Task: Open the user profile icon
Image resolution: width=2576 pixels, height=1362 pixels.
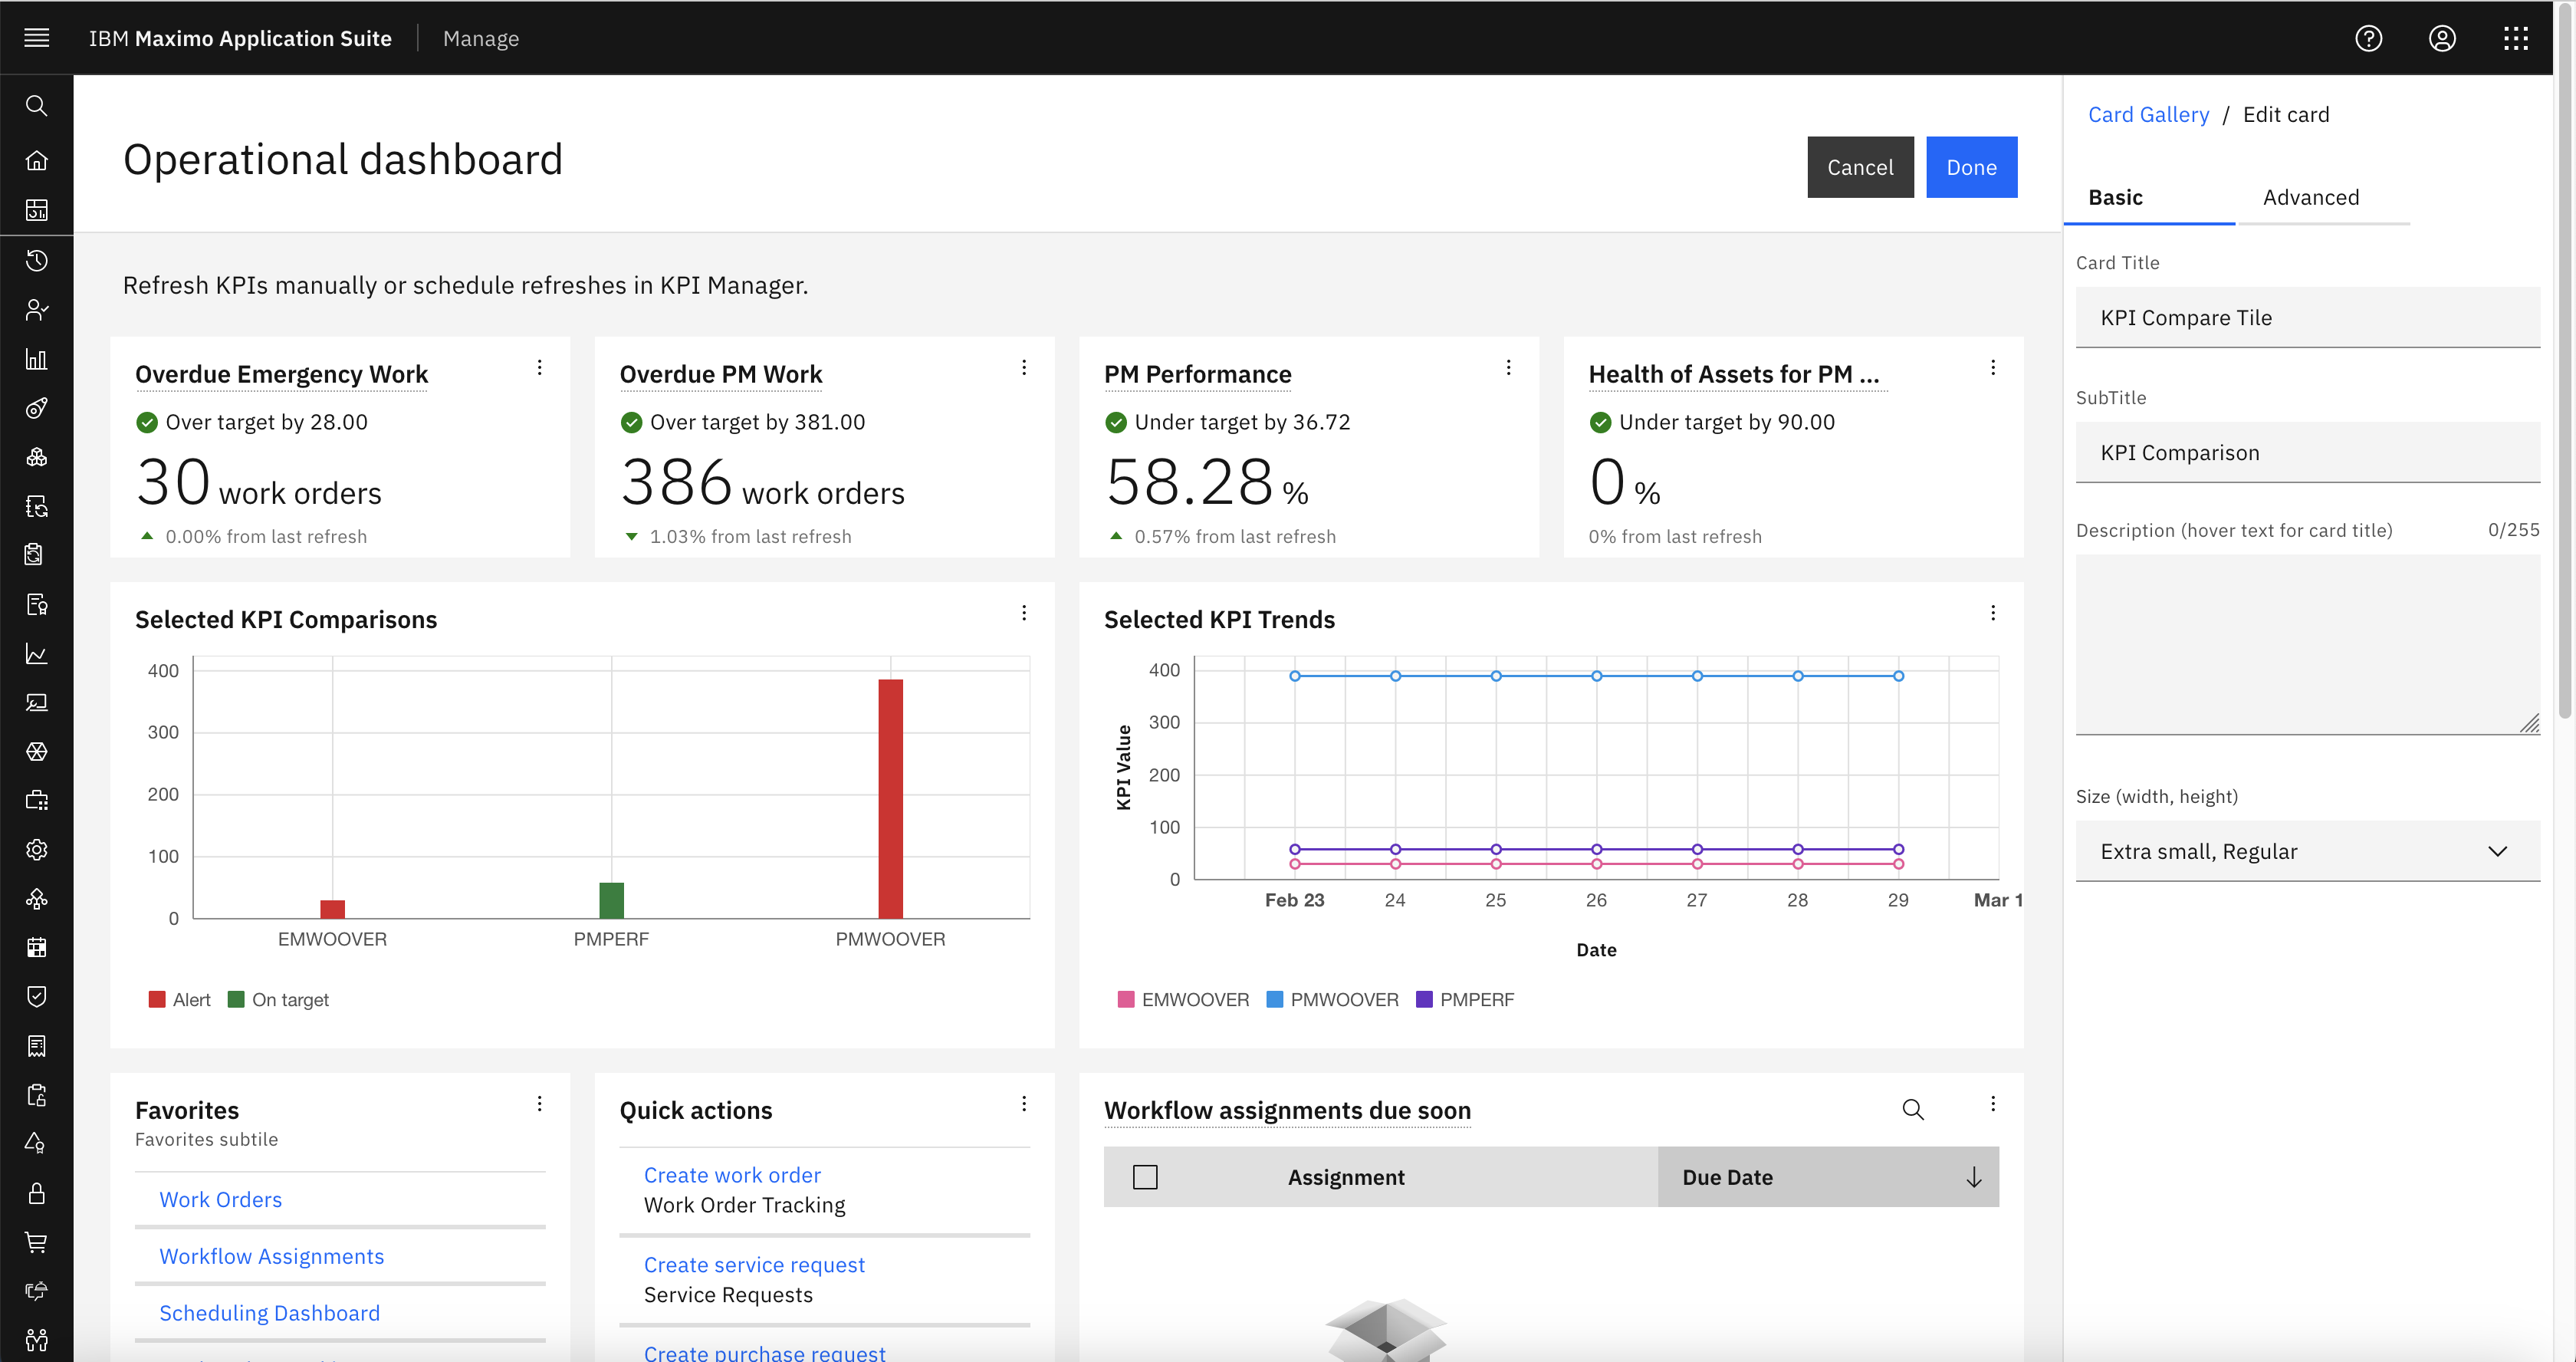Action: click(x=2442, y=38)
